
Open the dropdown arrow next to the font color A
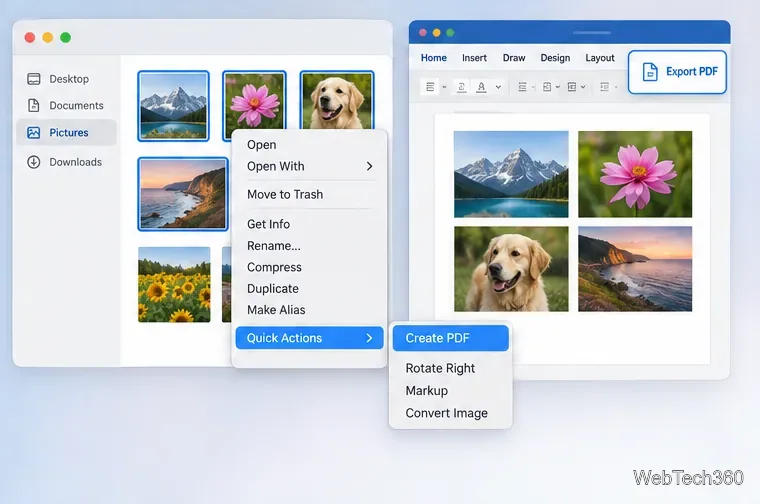click(498, 87)
